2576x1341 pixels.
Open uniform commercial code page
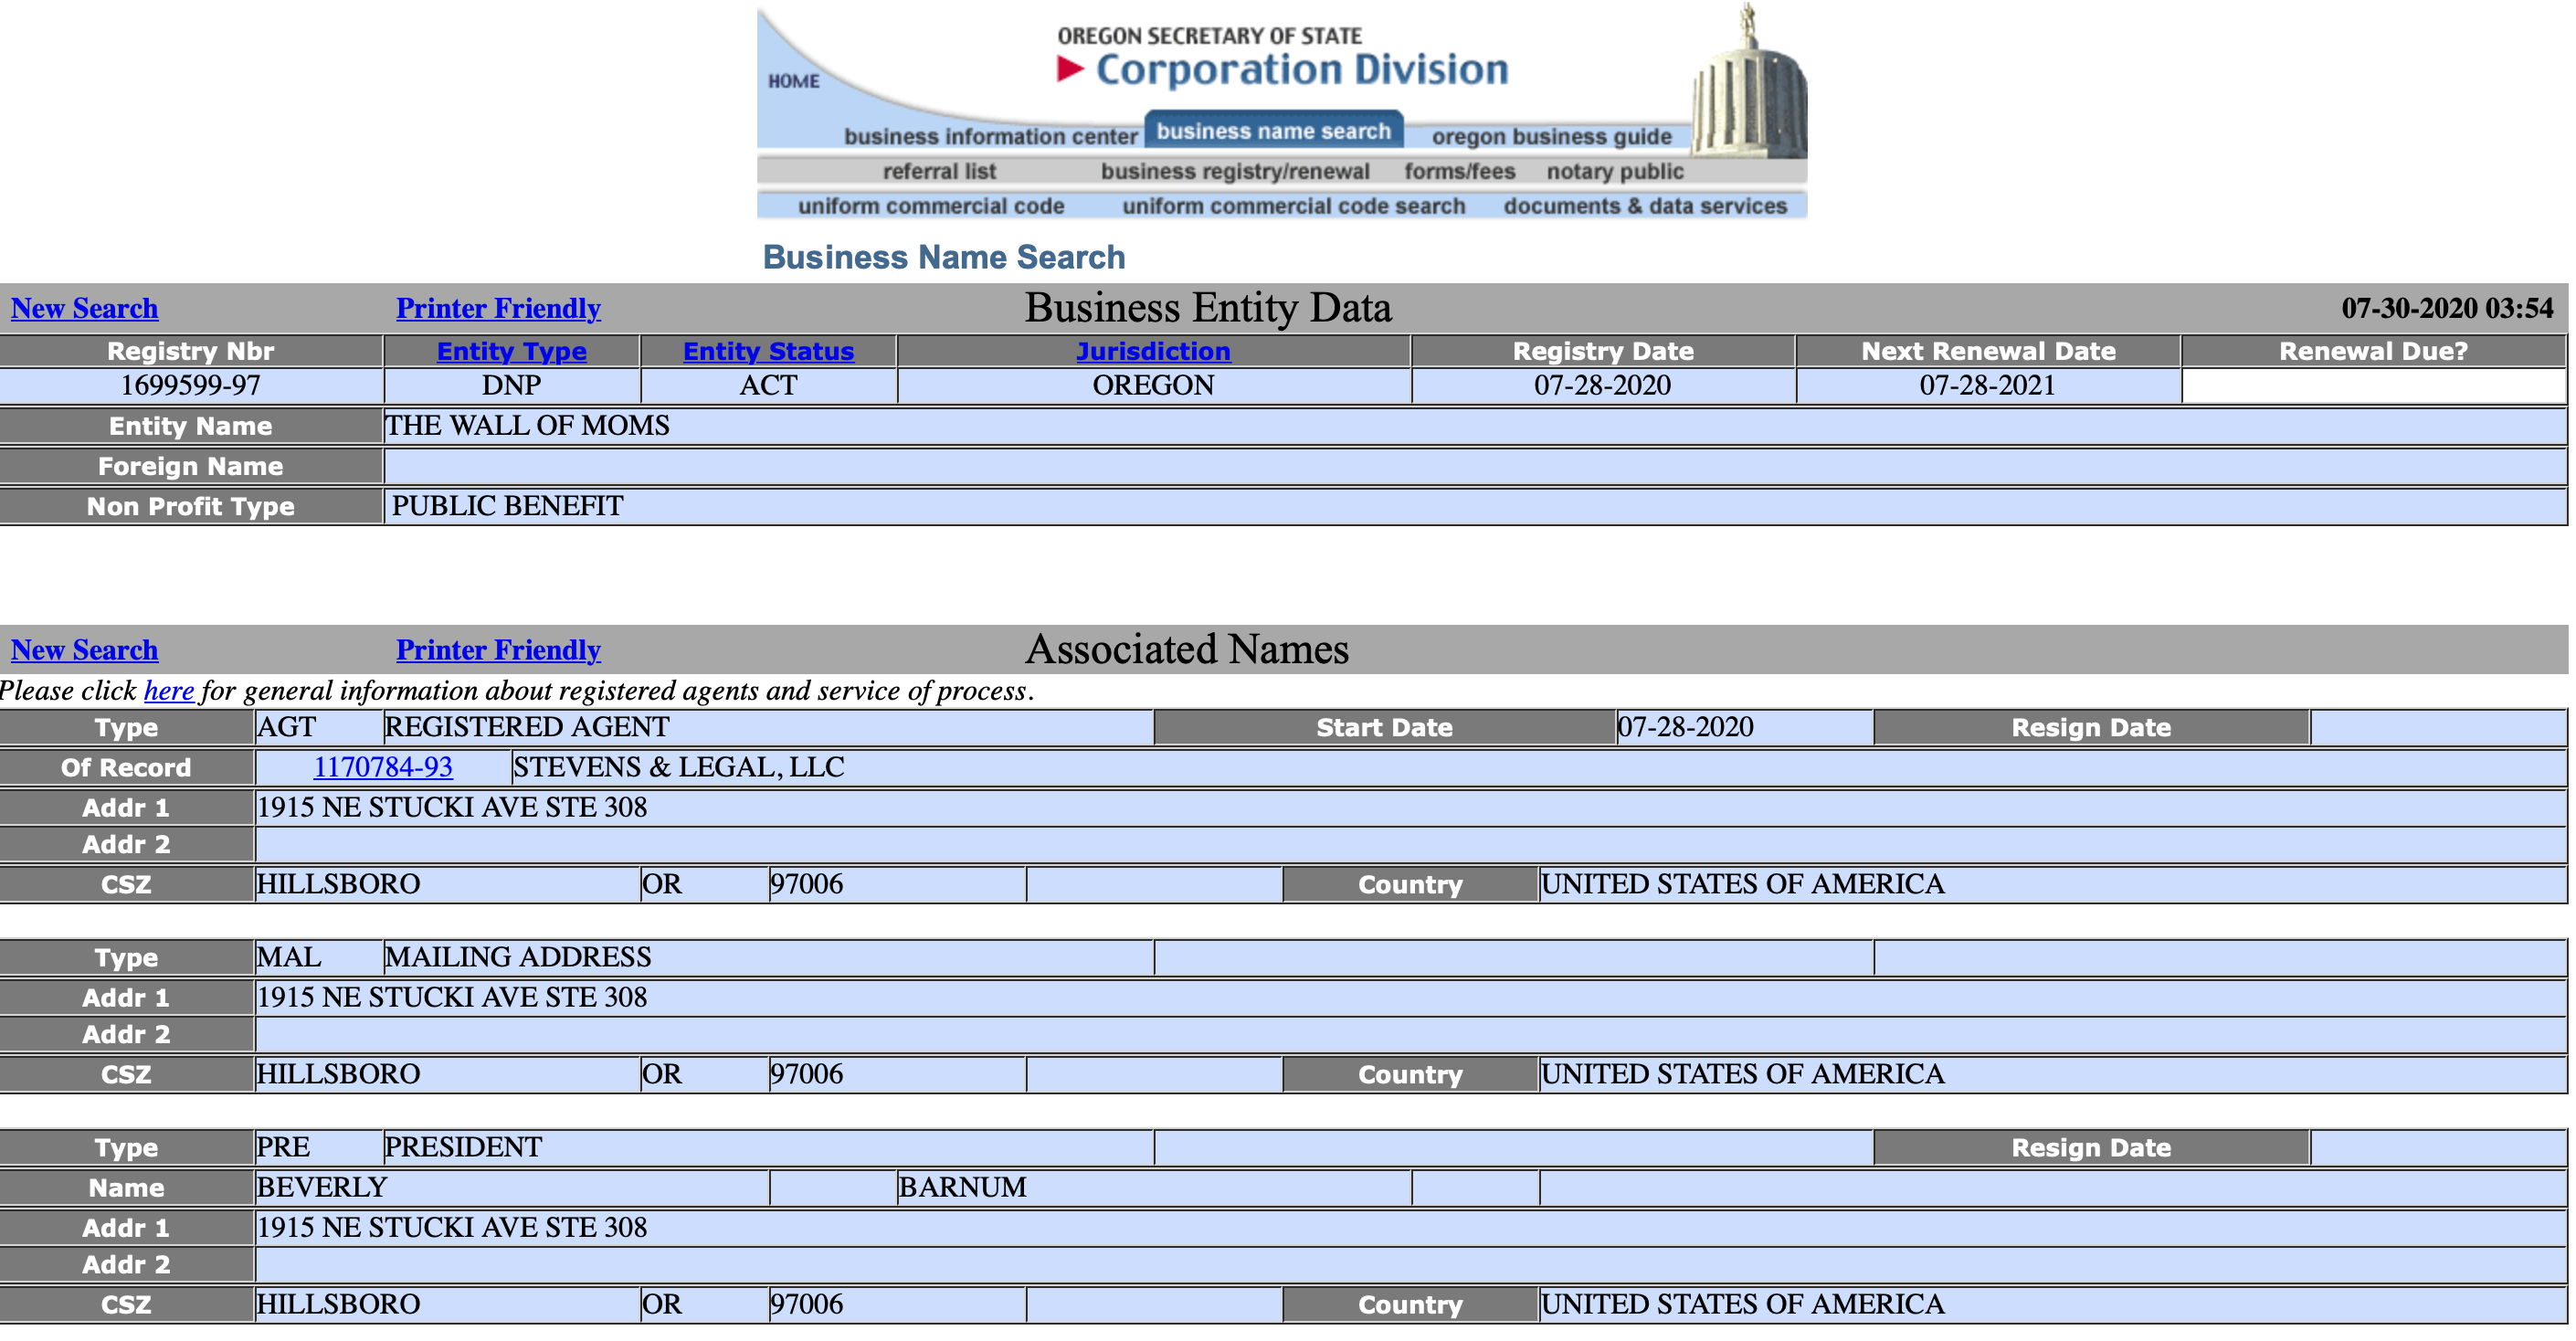[x=930, y=206]
